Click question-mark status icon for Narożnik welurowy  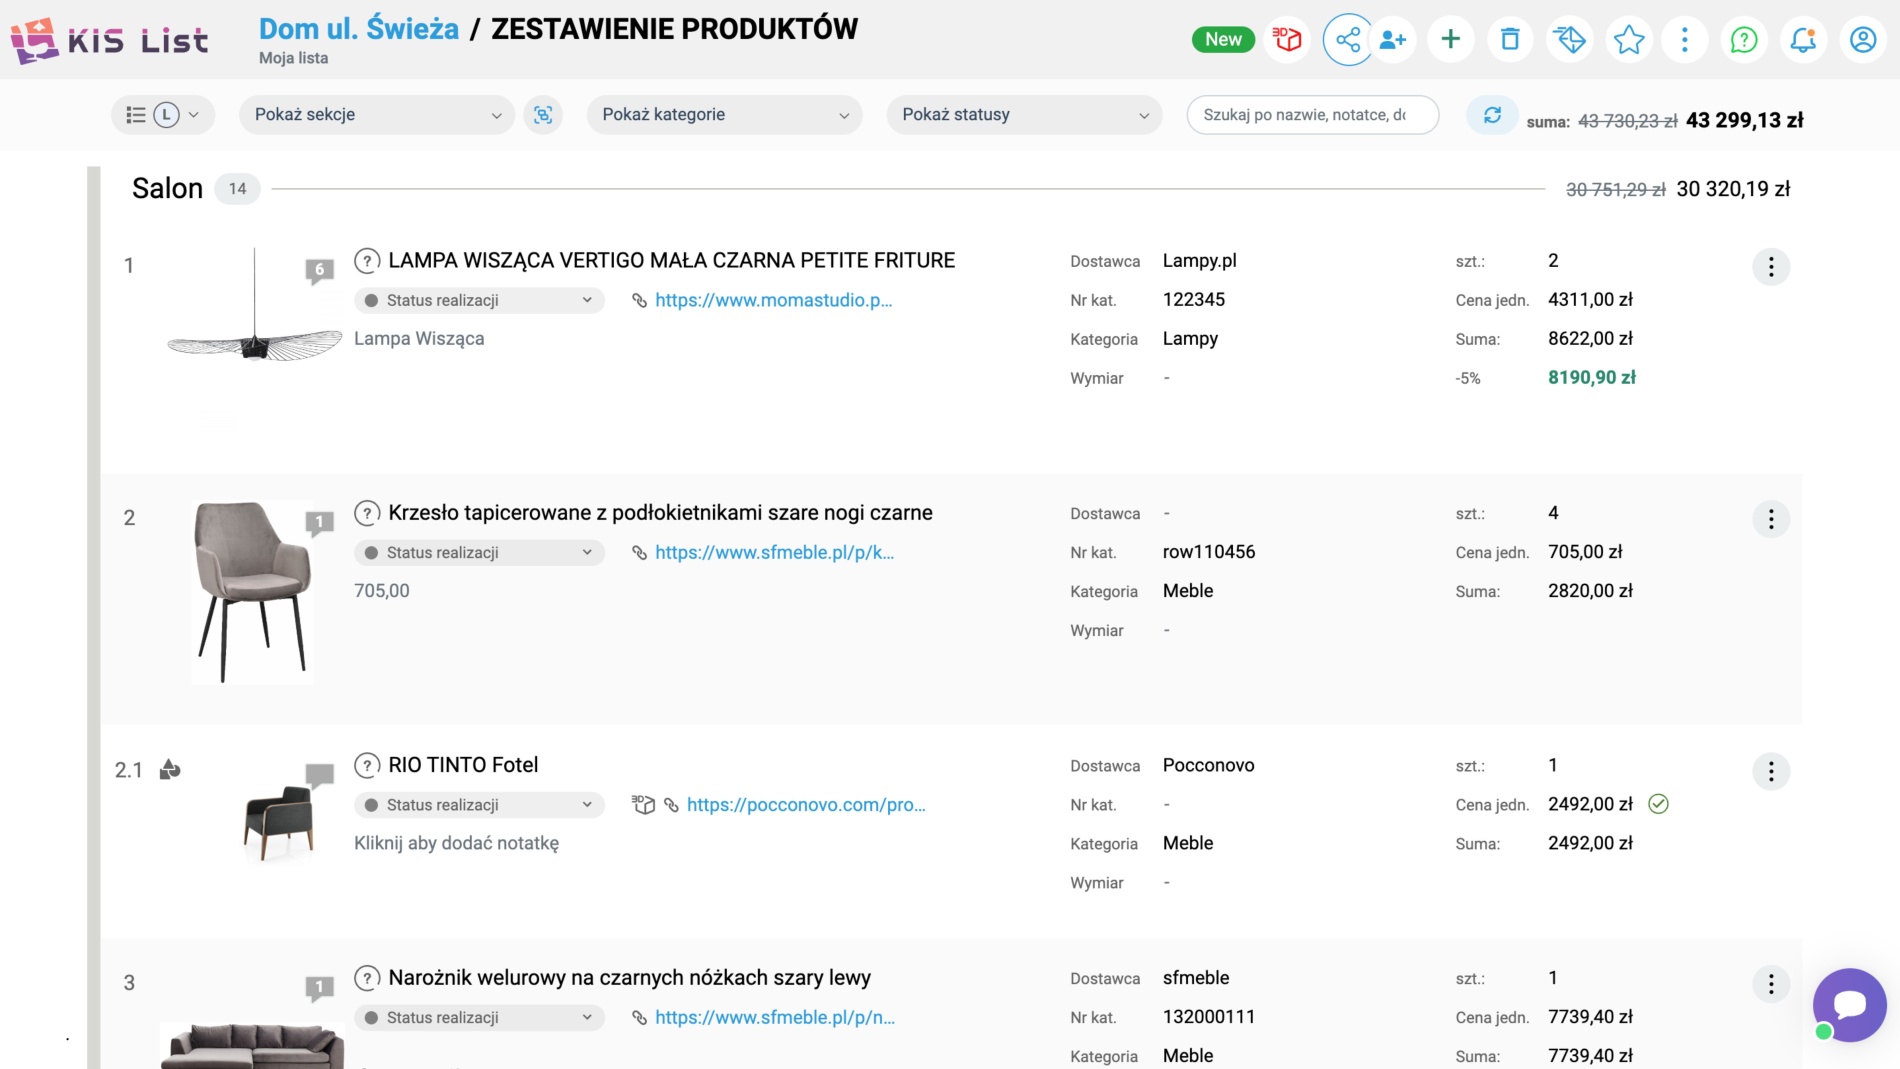(x=367, y=978)
